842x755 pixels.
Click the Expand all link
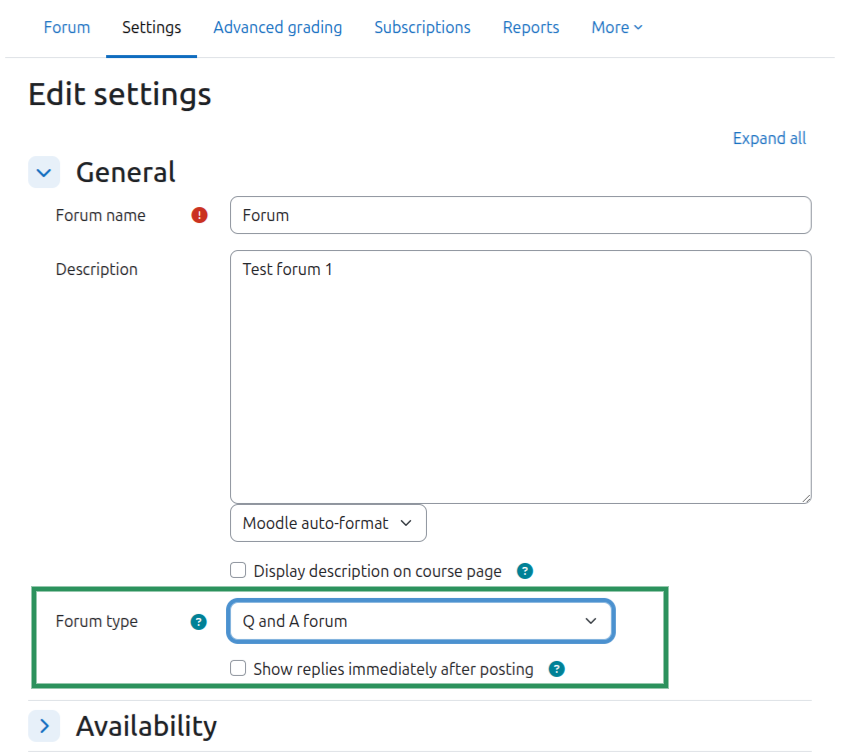coord(769,139)
